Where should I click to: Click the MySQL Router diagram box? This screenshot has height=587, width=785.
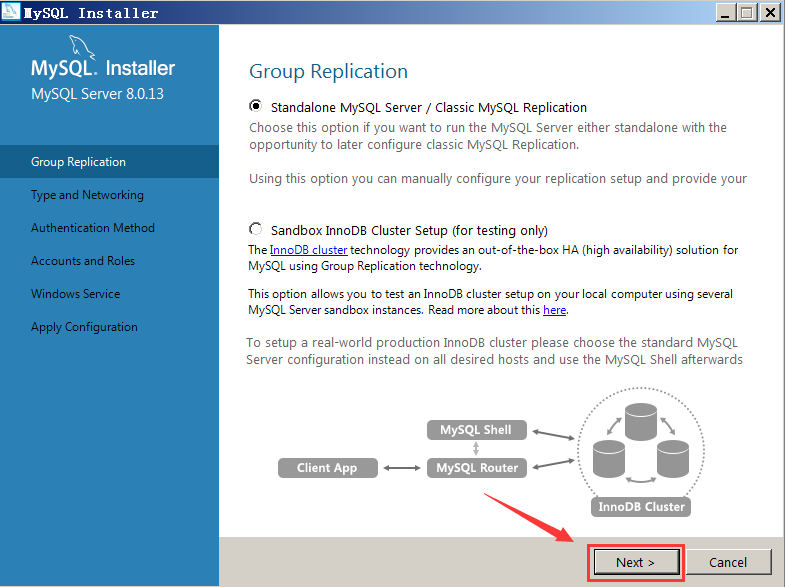tap(477, 468)
